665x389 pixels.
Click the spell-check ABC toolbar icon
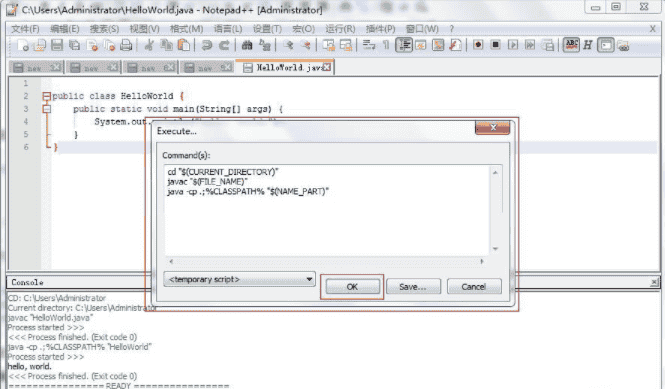point(571,45)
